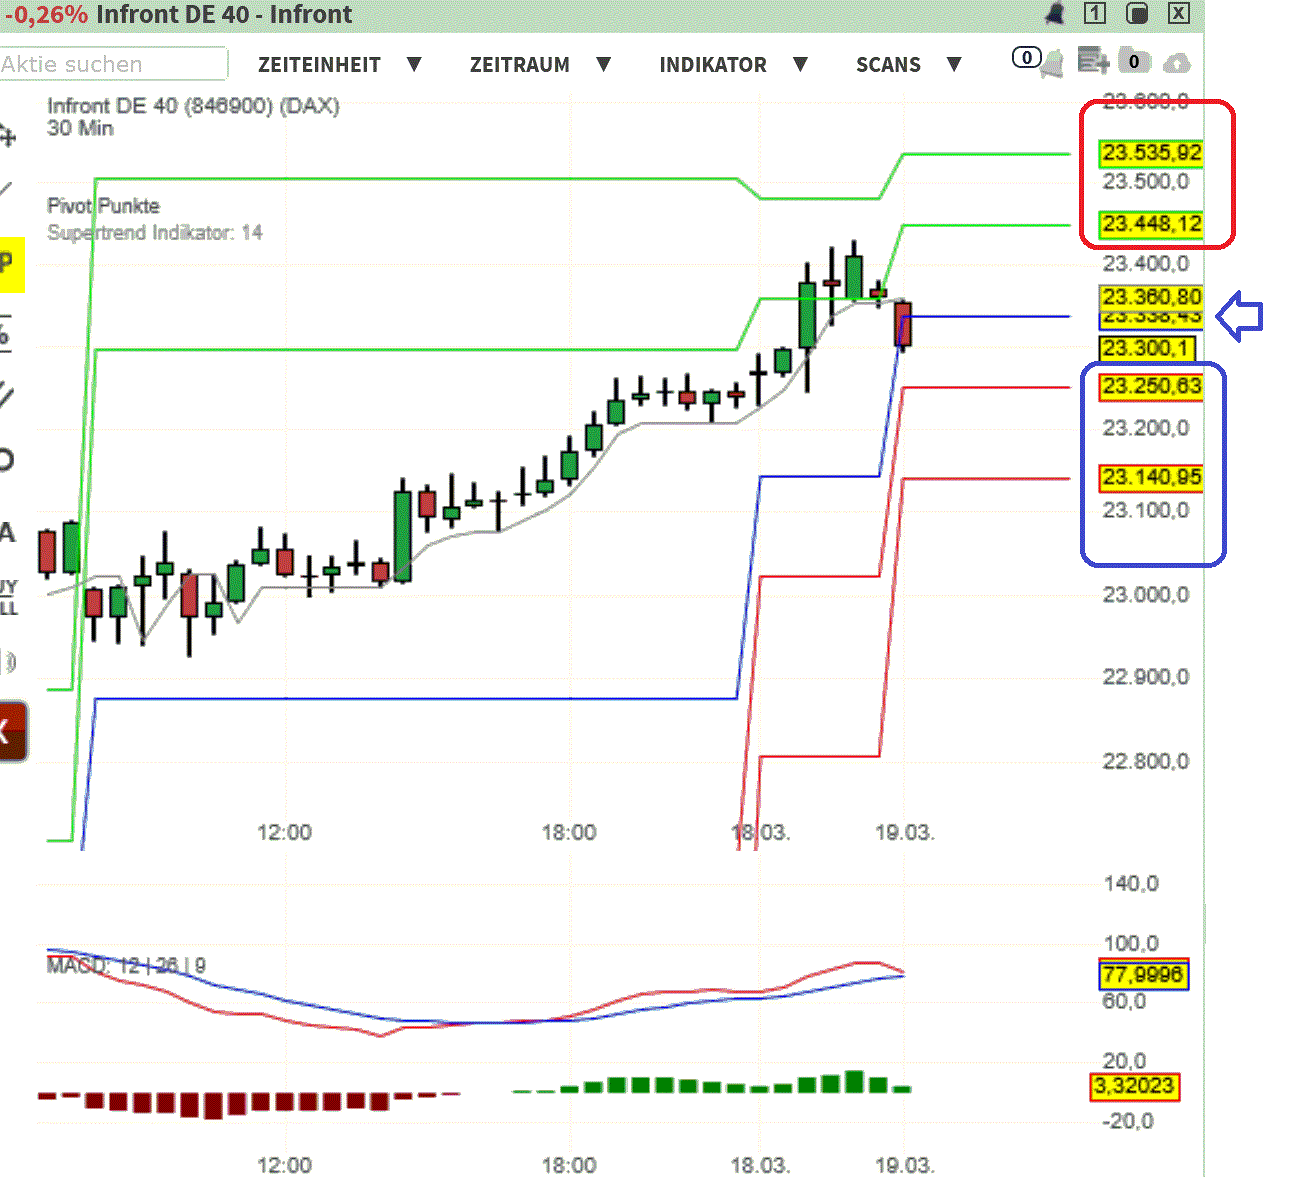Click the highlighted yellow P pivot tool
This screenshot has height=1197, width=1292.
(8, 262)
